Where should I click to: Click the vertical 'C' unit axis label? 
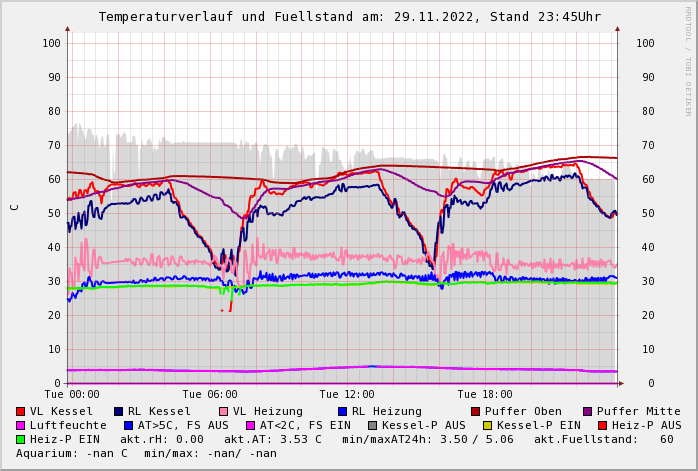(15, 207)
